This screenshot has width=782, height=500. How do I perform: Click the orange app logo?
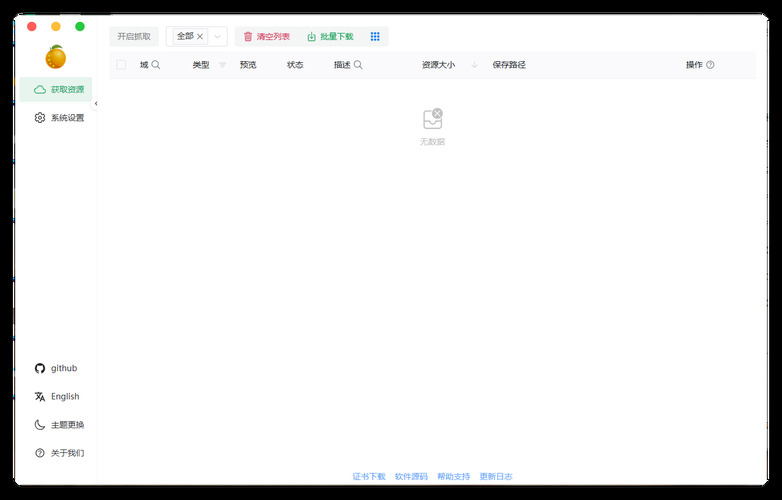56,57
